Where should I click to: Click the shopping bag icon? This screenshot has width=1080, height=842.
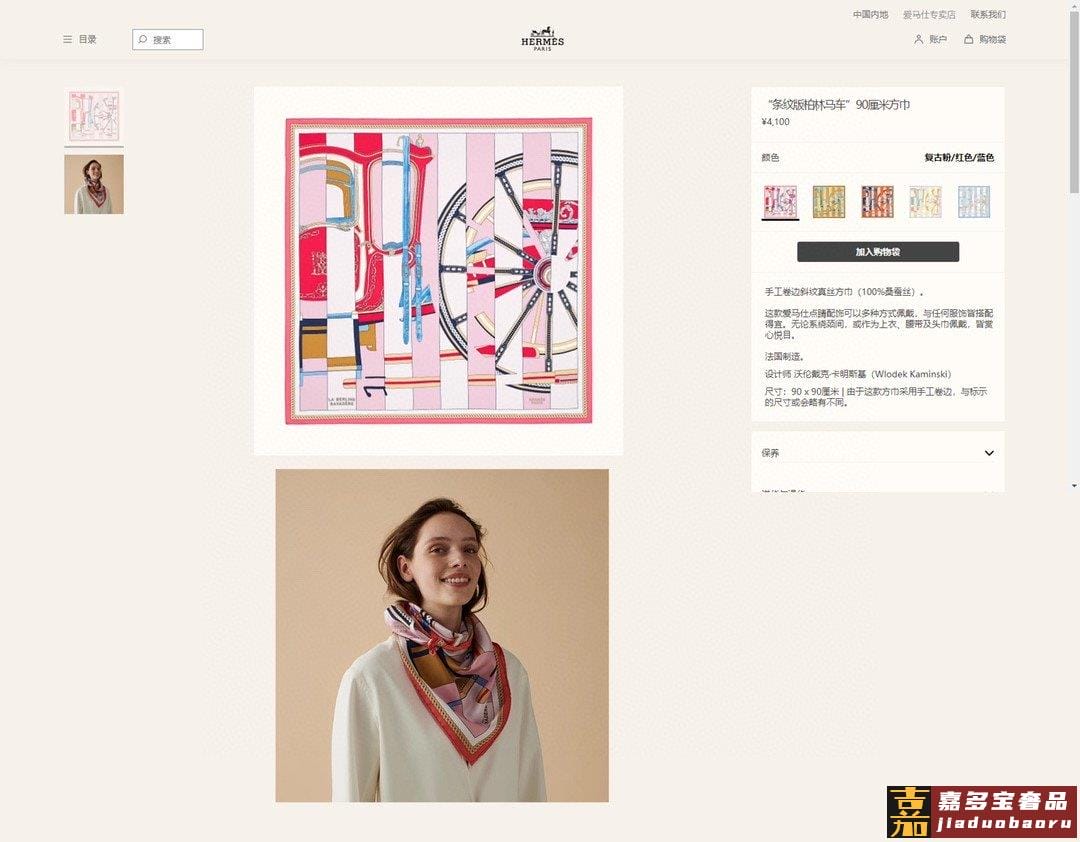coord(968,39)
